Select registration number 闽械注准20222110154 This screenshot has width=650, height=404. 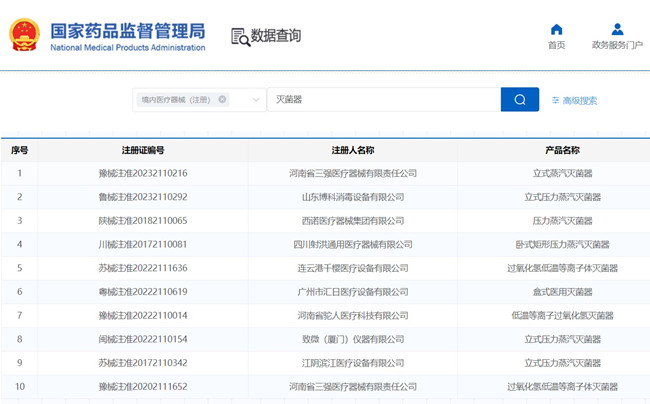click(x=143, y=339)
